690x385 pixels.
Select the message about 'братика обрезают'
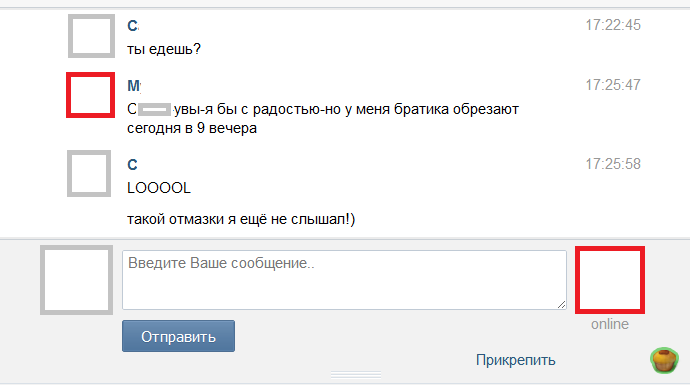(x=323, y=118)
